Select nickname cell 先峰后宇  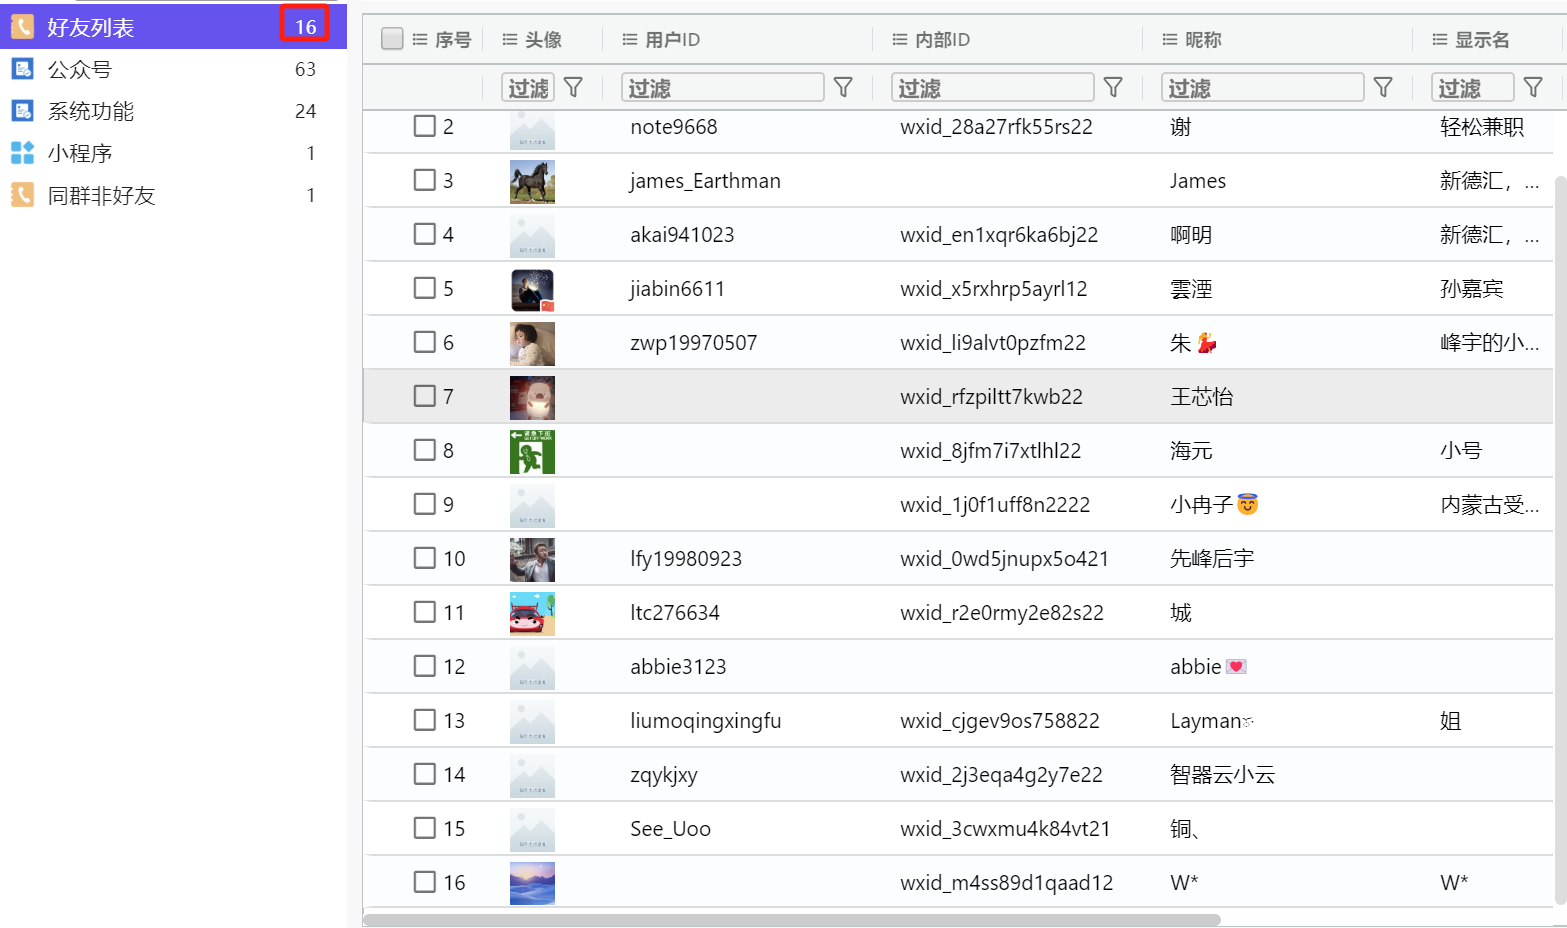pos(1212,559)
